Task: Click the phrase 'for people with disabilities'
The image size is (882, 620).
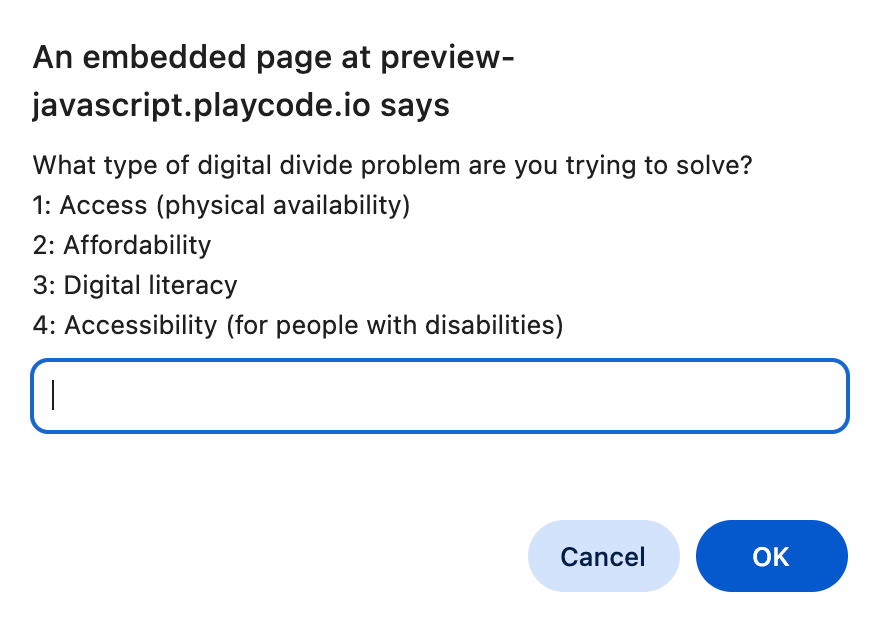Action: point(394,325)
